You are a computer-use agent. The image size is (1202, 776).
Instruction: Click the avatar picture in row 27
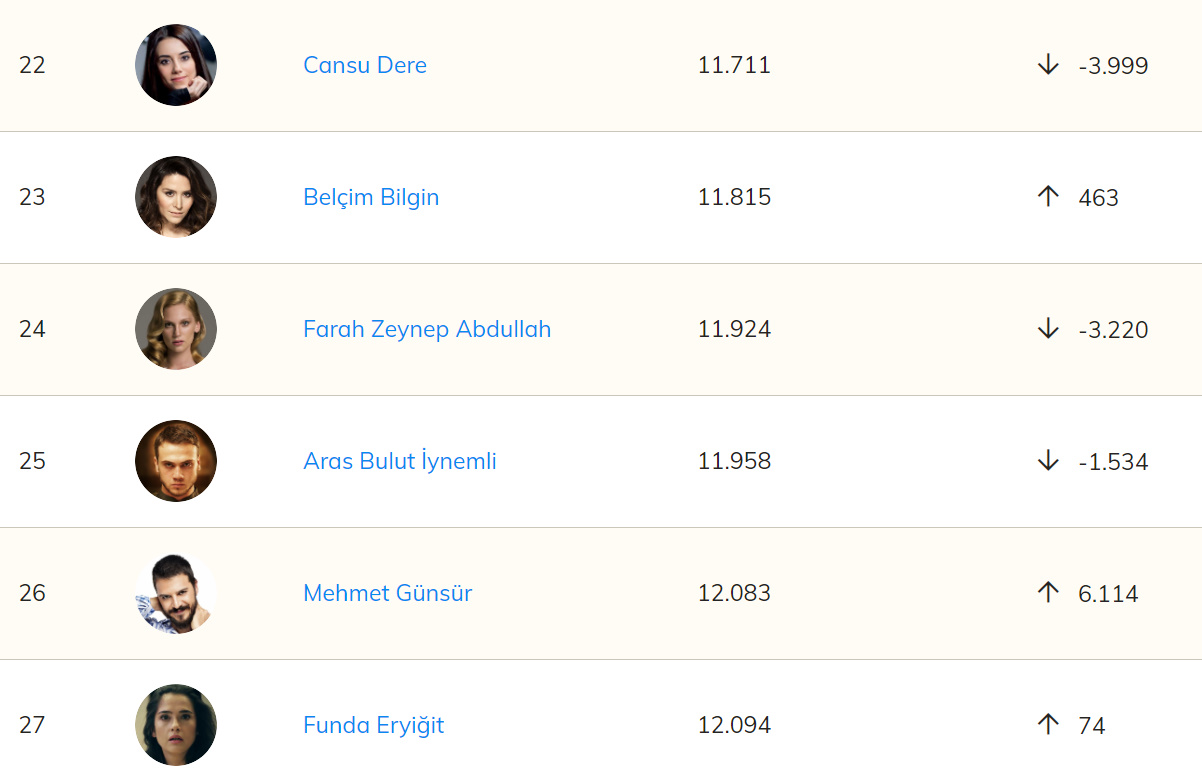point(176,725)
